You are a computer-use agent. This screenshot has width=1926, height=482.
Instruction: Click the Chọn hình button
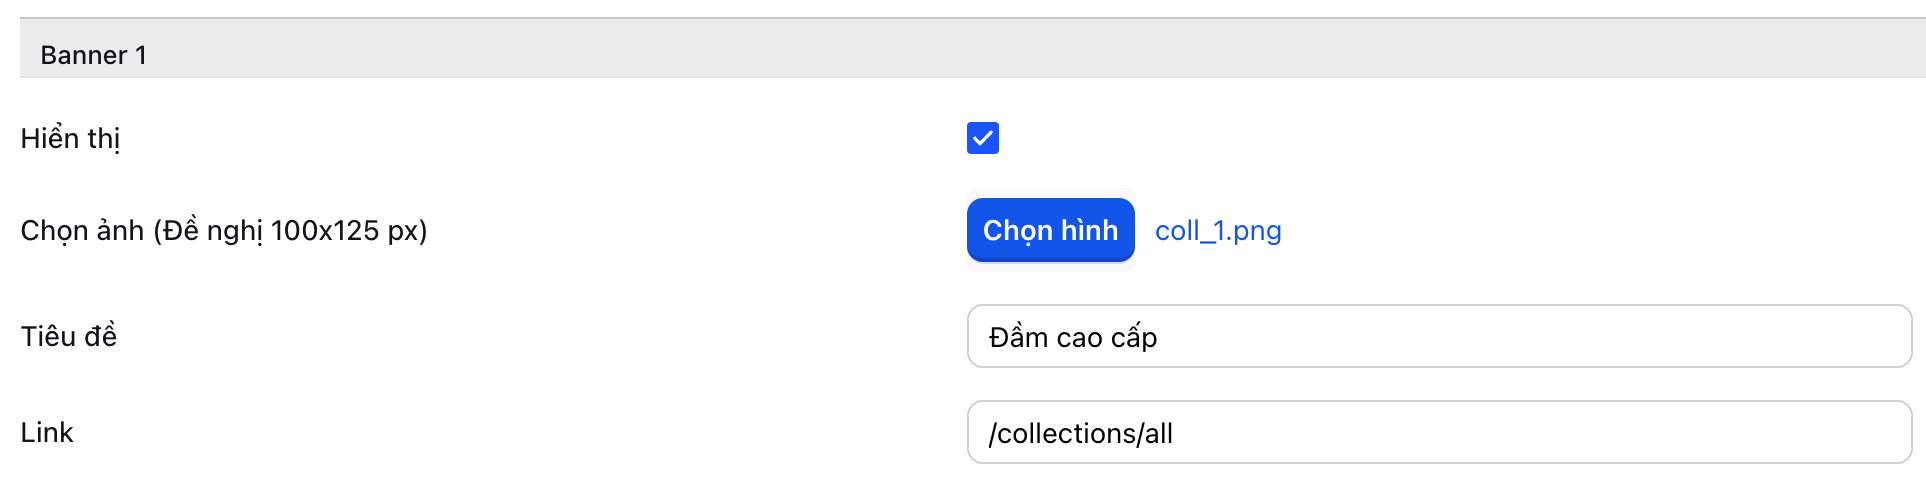pos(1050,230)
